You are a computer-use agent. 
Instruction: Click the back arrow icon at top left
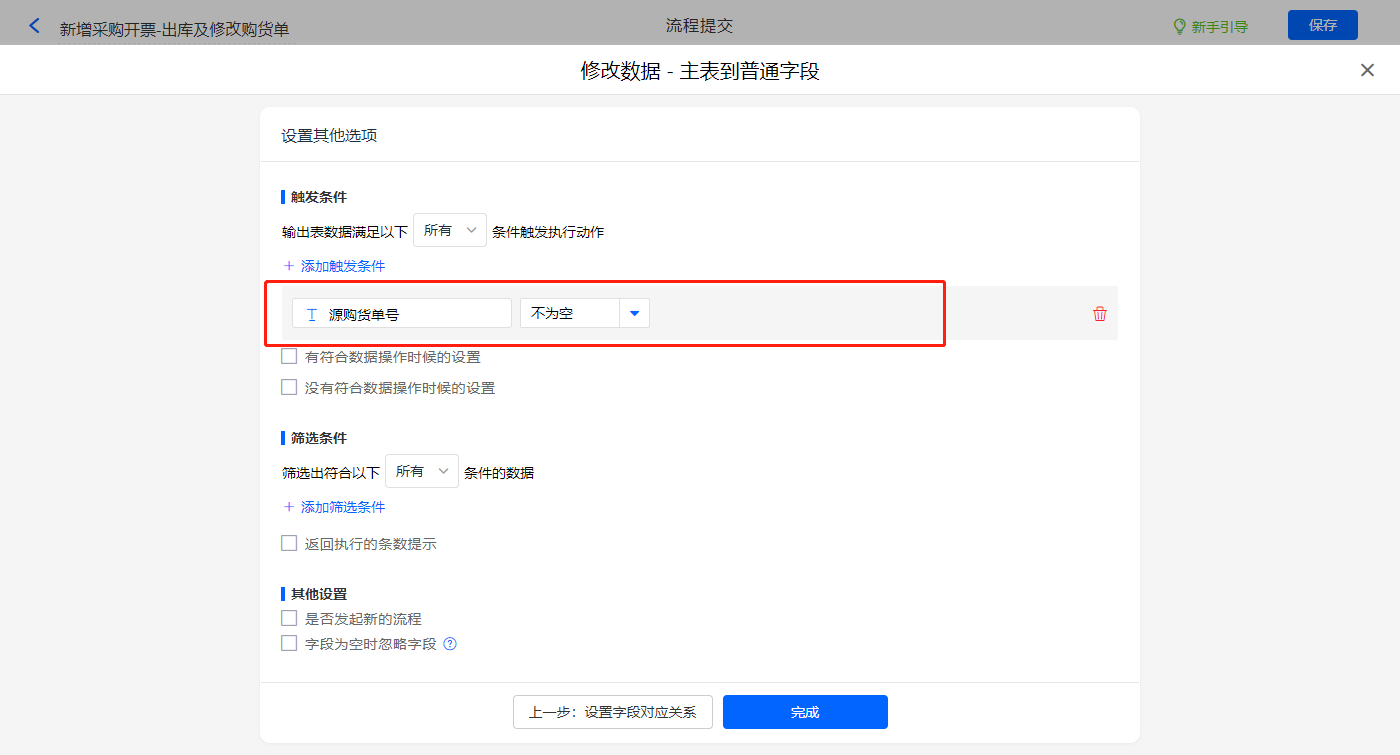(35, 26)
